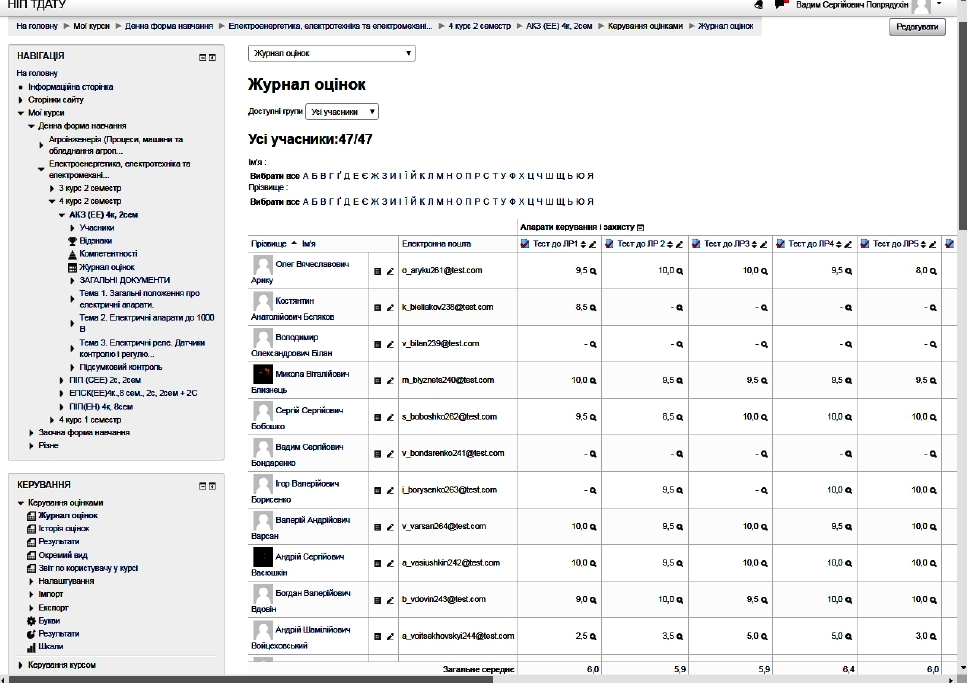Click the sort arrows icon for Тест до ЛР3

755,244
